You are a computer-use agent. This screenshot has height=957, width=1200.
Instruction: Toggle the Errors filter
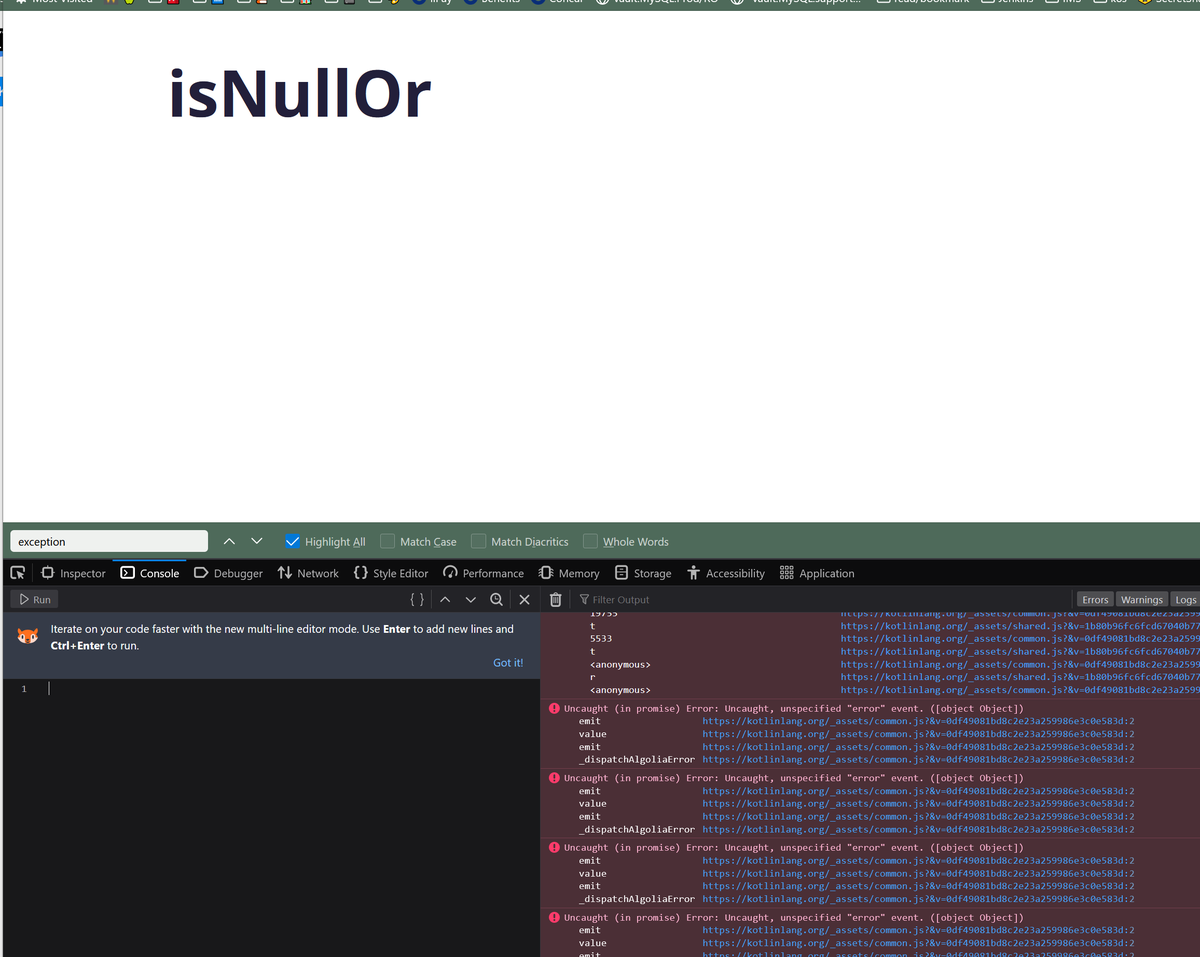1095,599
